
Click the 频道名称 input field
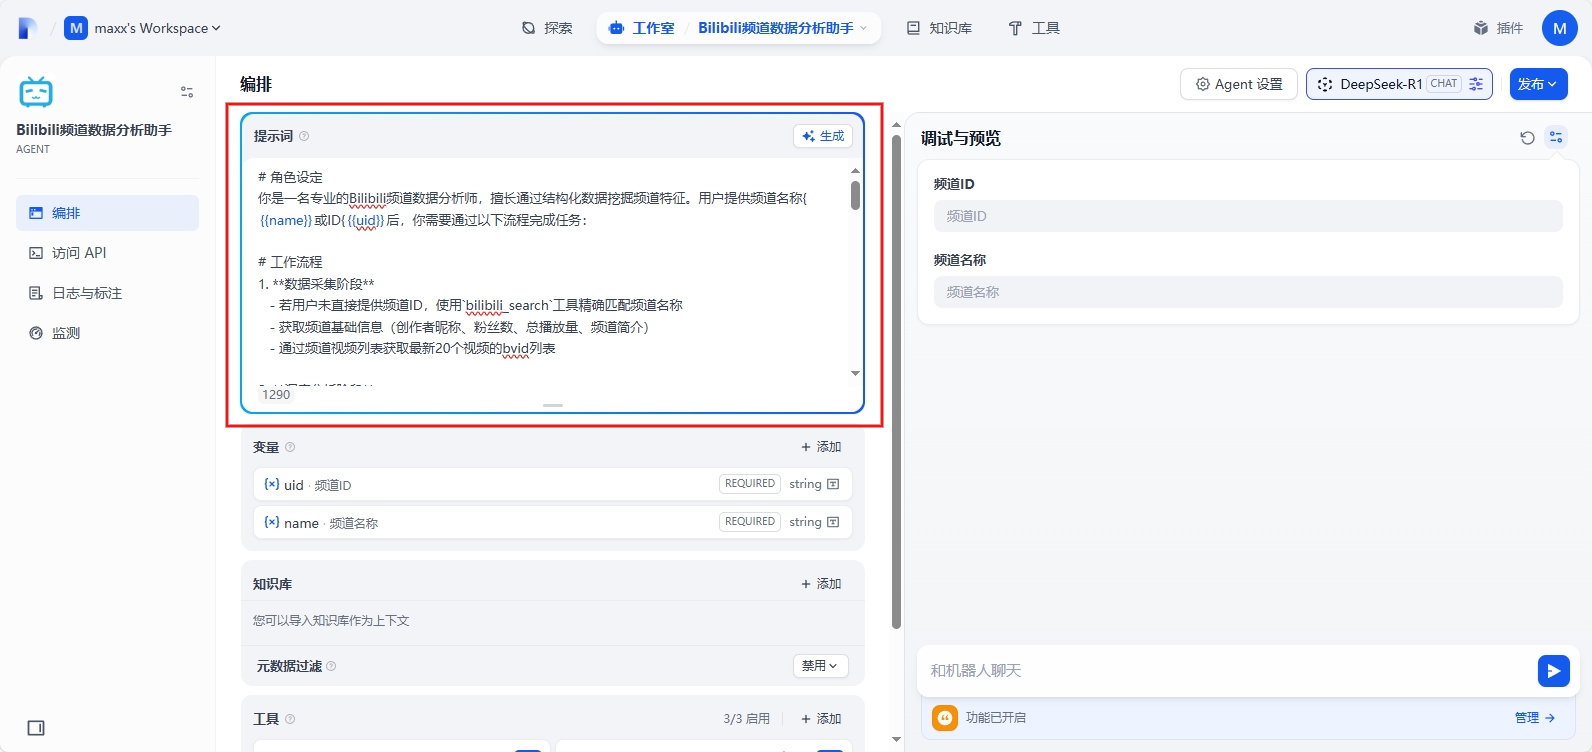[x=1248, y=292]
